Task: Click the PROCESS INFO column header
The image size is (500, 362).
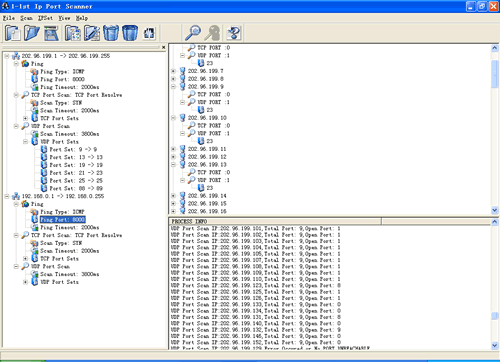Action: click(275, 221)
